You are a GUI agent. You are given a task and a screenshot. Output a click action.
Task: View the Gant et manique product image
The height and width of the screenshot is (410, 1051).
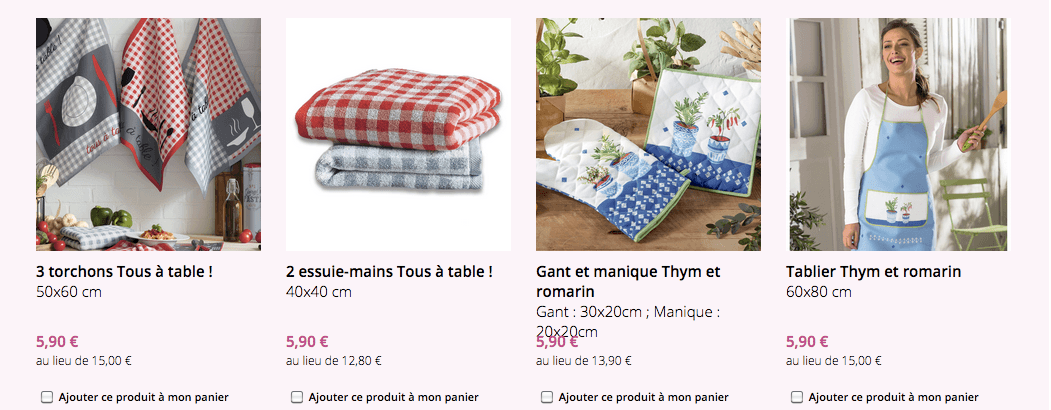[x=648, y=134]
